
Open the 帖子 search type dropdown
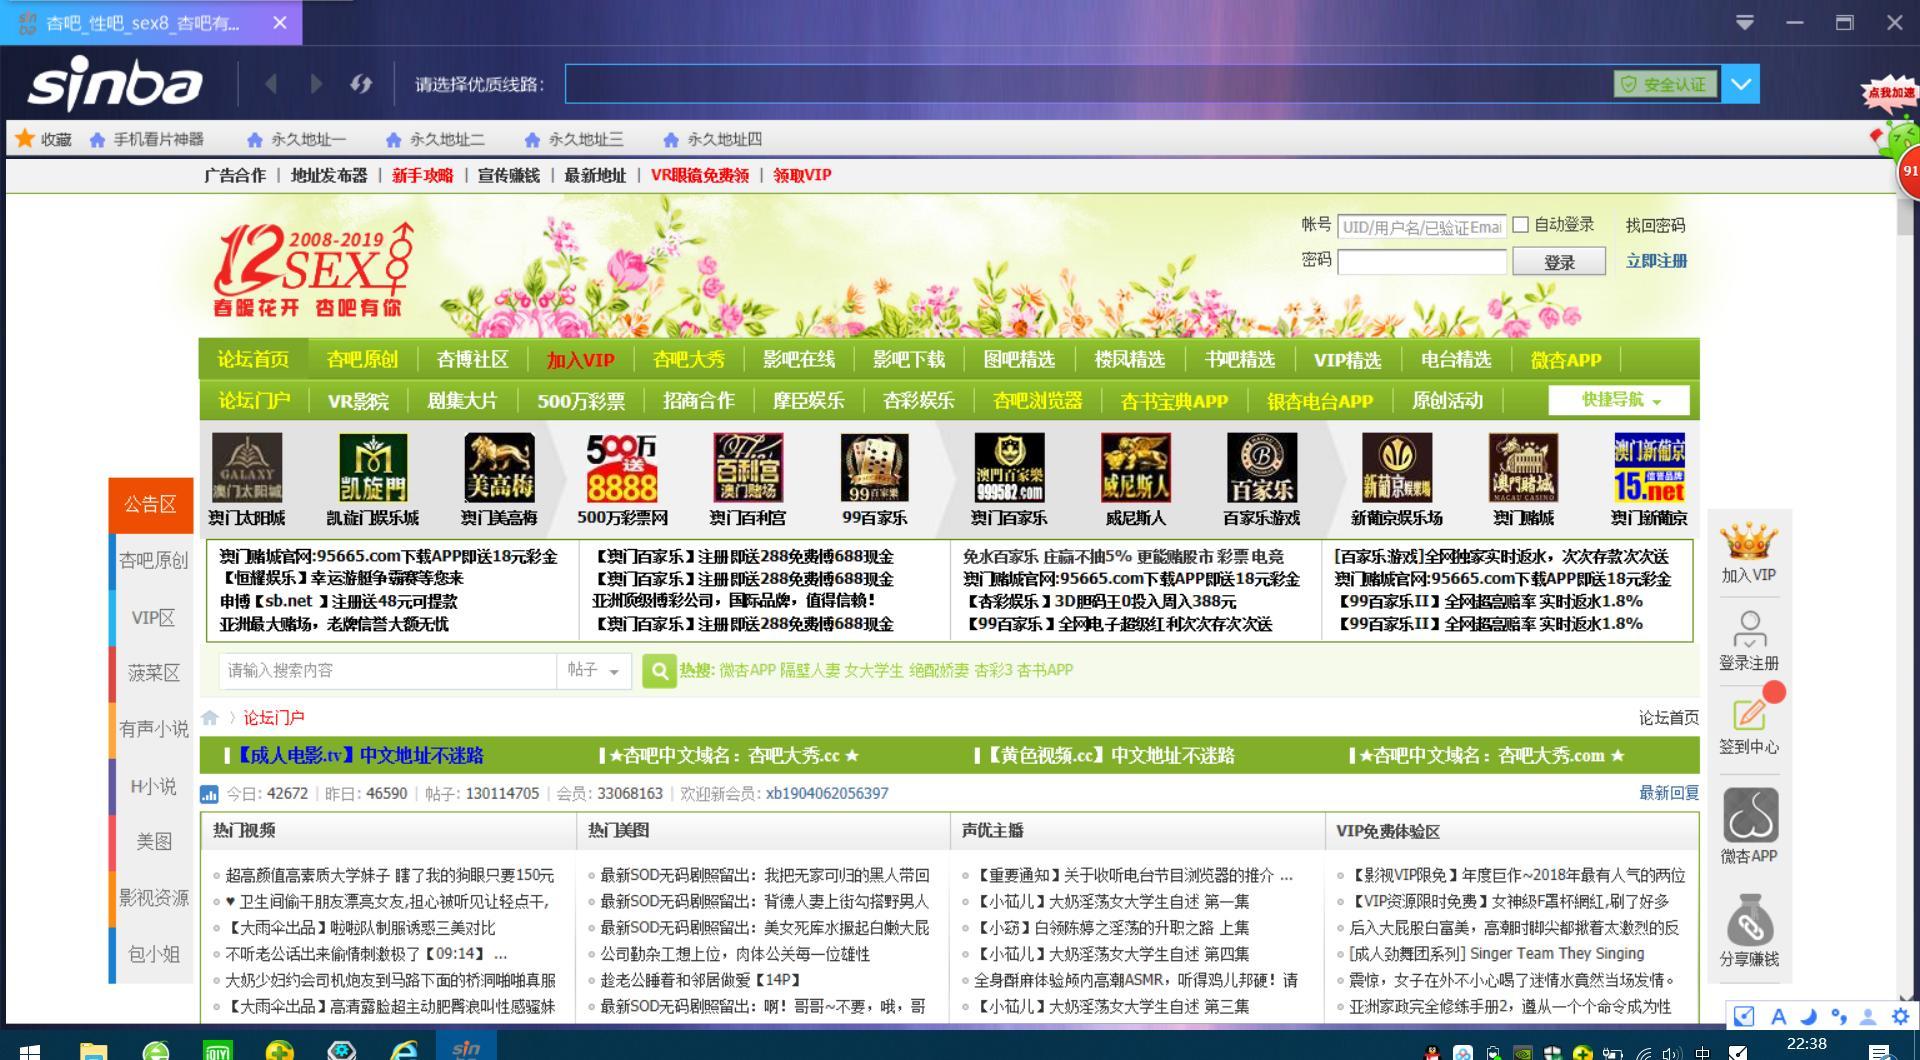click(x=594, y=670)
